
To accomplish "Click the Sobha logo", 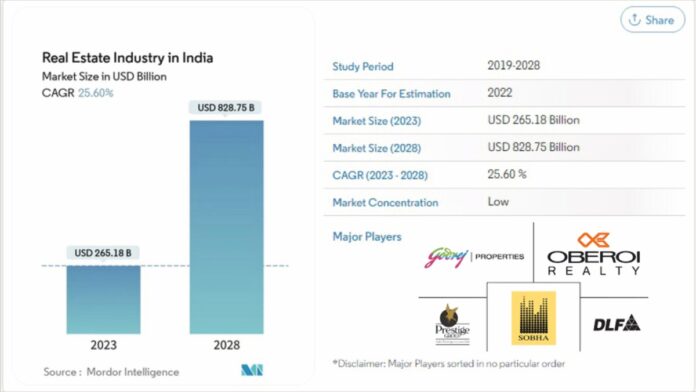I will [x=534, y=318].
